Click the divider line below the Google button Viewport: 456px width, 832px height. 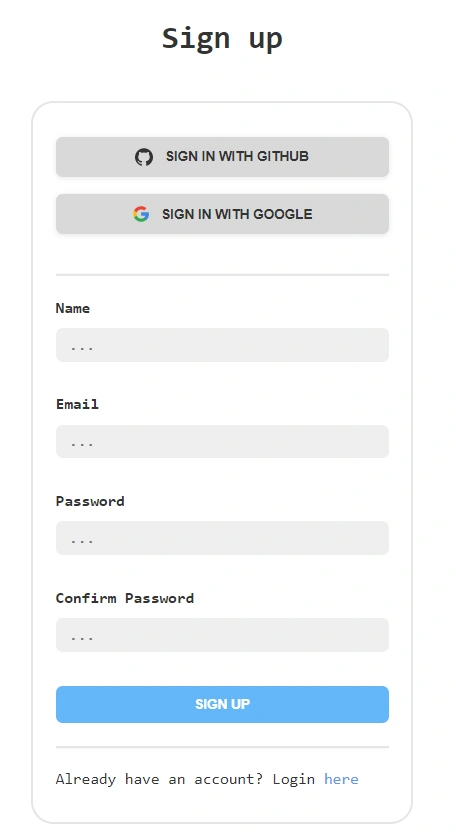point(222,275)
